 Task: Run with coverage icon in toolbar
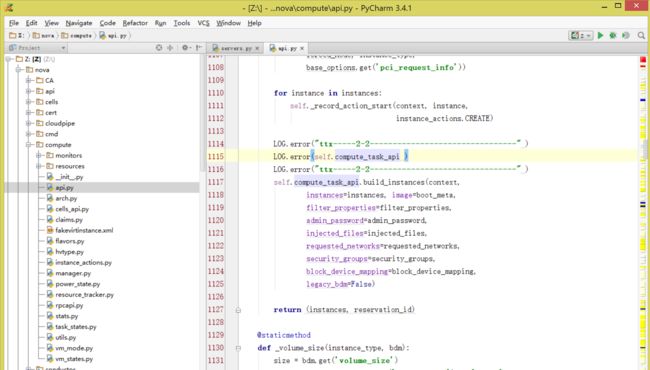[x=626, y=36]
